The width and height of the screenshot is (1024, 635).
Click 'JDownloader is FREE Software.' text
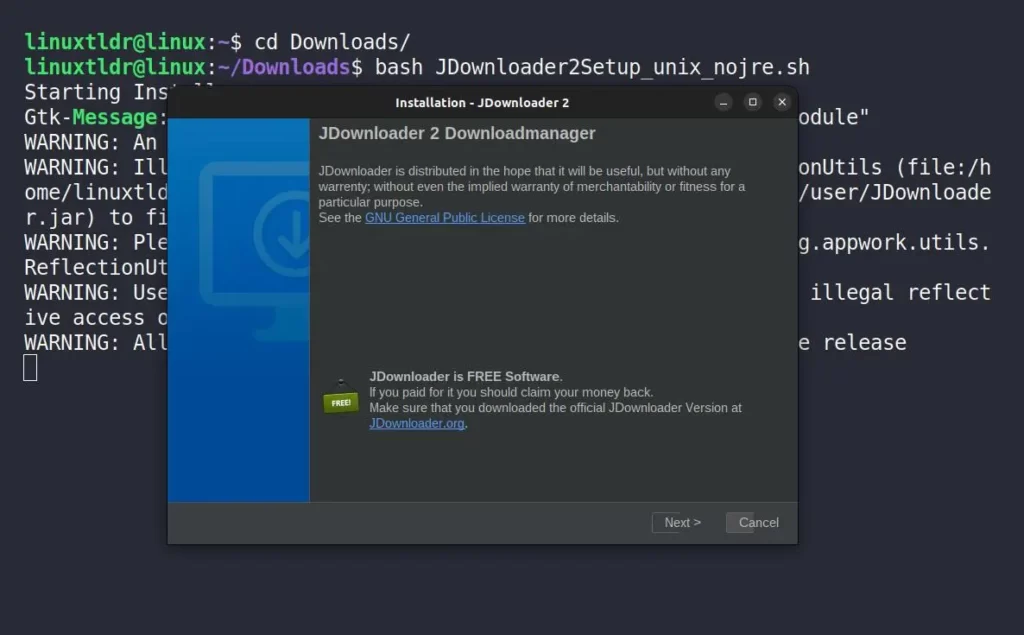click(x=466, y=376)
